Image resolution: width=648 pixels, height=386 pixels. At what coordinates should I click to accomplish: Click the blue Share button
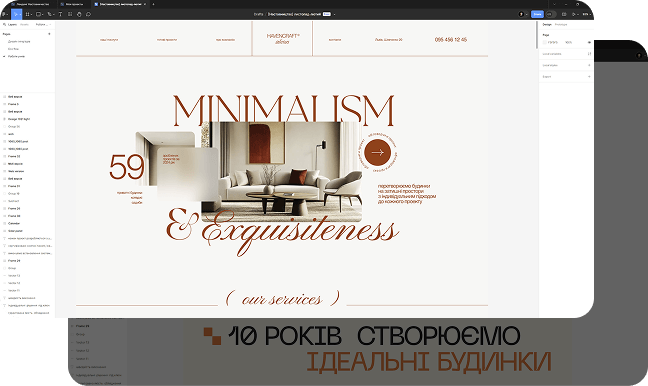pyautogui.click(x=537, y=14)
